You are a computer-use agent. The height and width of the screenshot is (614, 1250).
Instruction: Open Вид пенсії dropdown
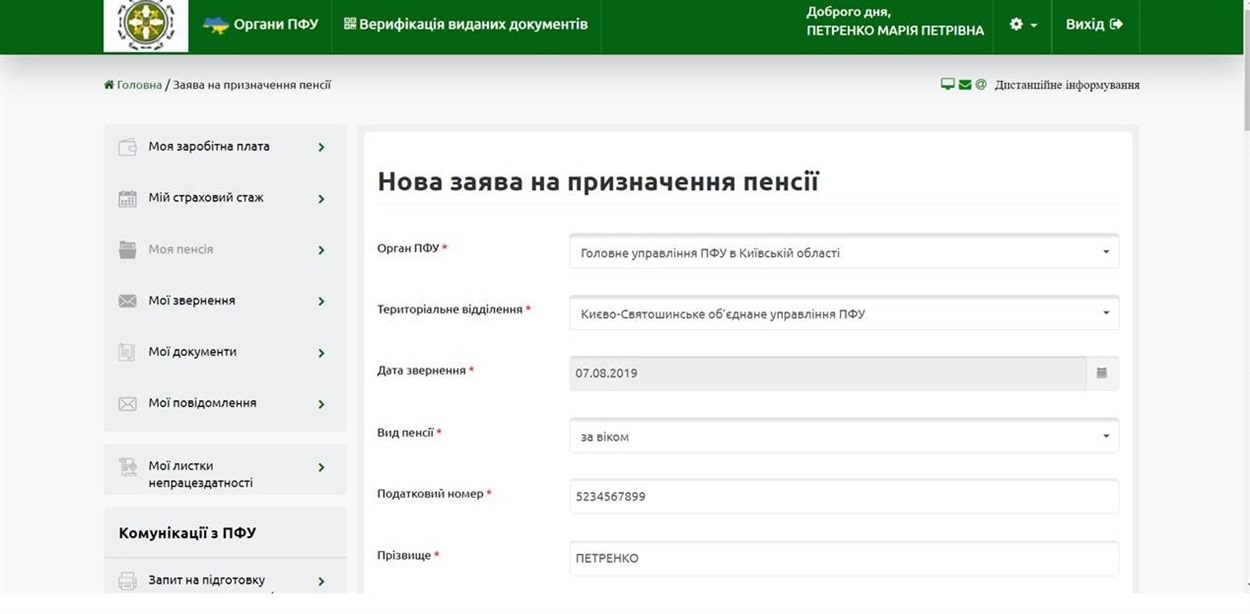pos(844,436)
